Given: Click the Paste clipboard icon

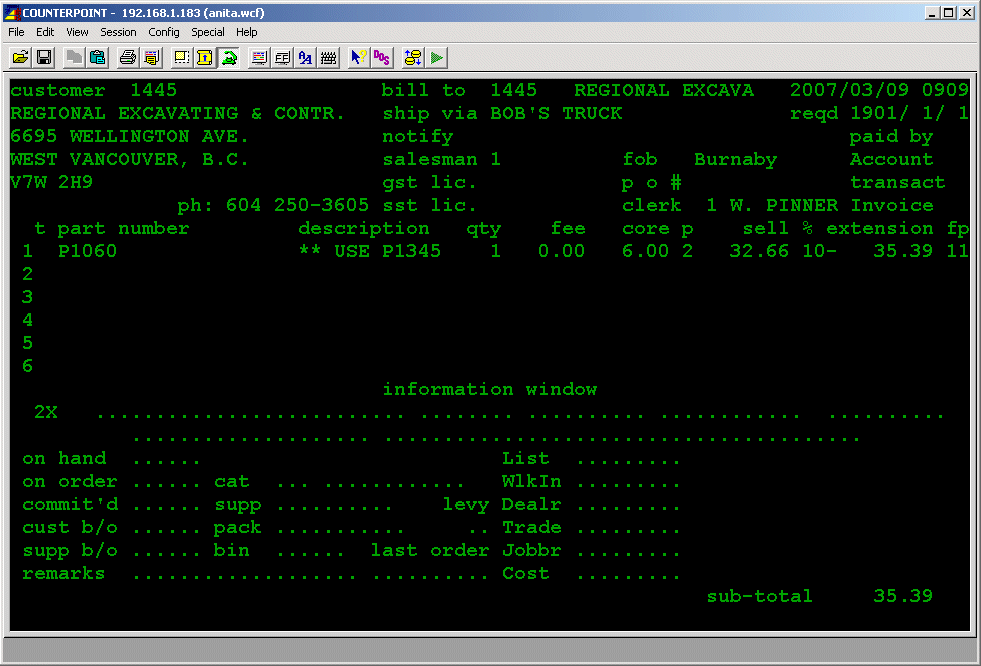Looking at the screenshot, I should 98,58.
